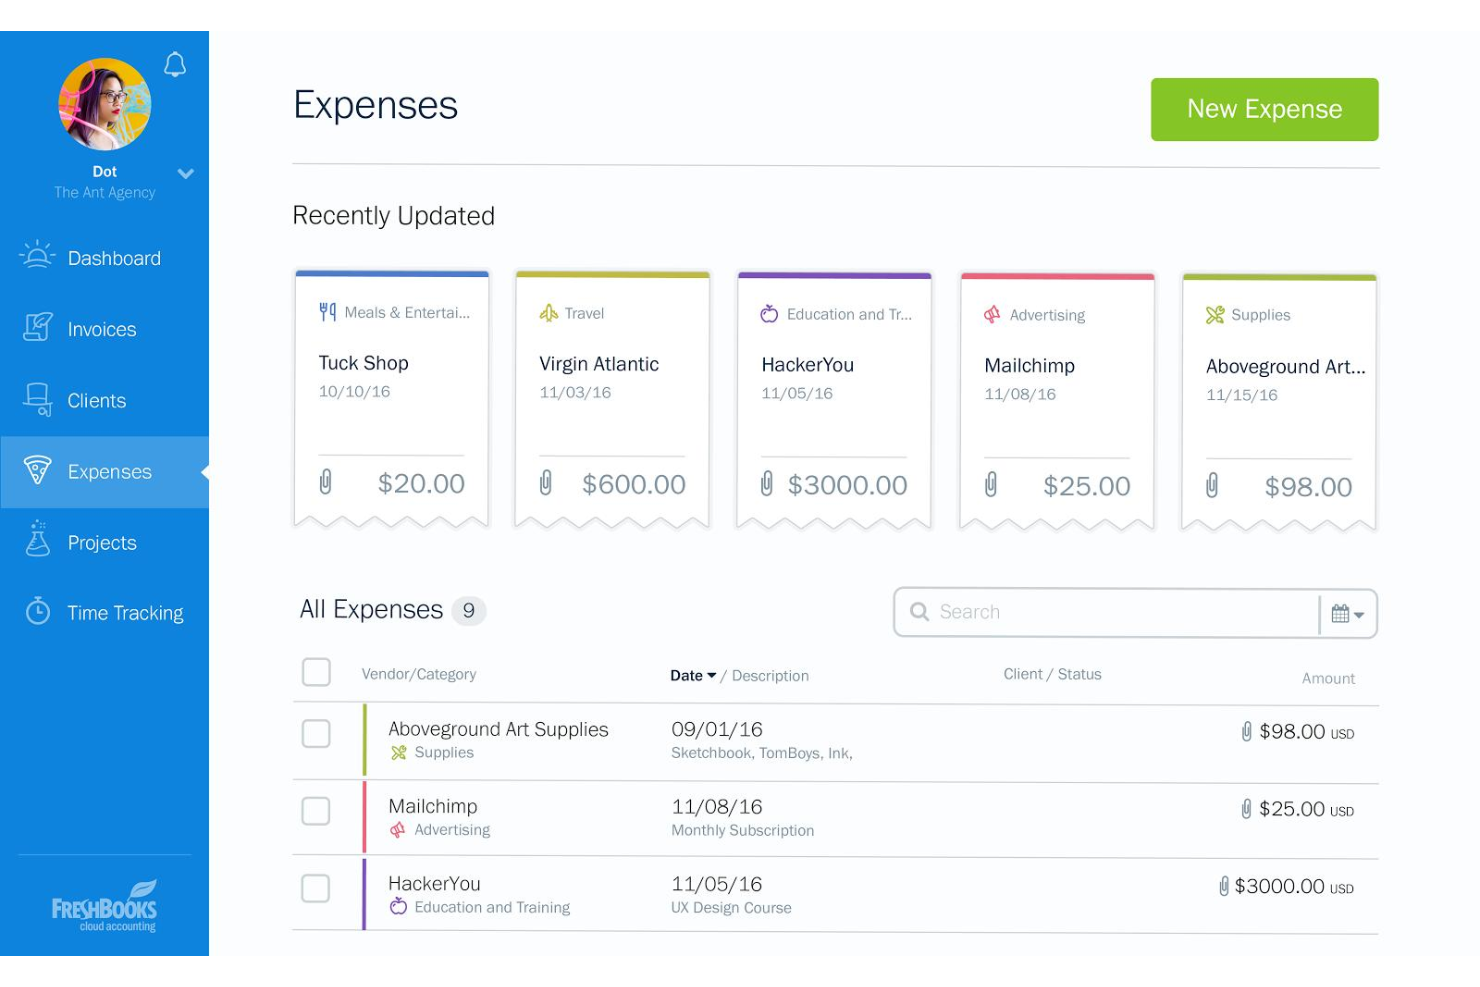This screenshot has height=987, width=1480.
Task: Click into the Search expenses field
Action: click(1106, 612)
